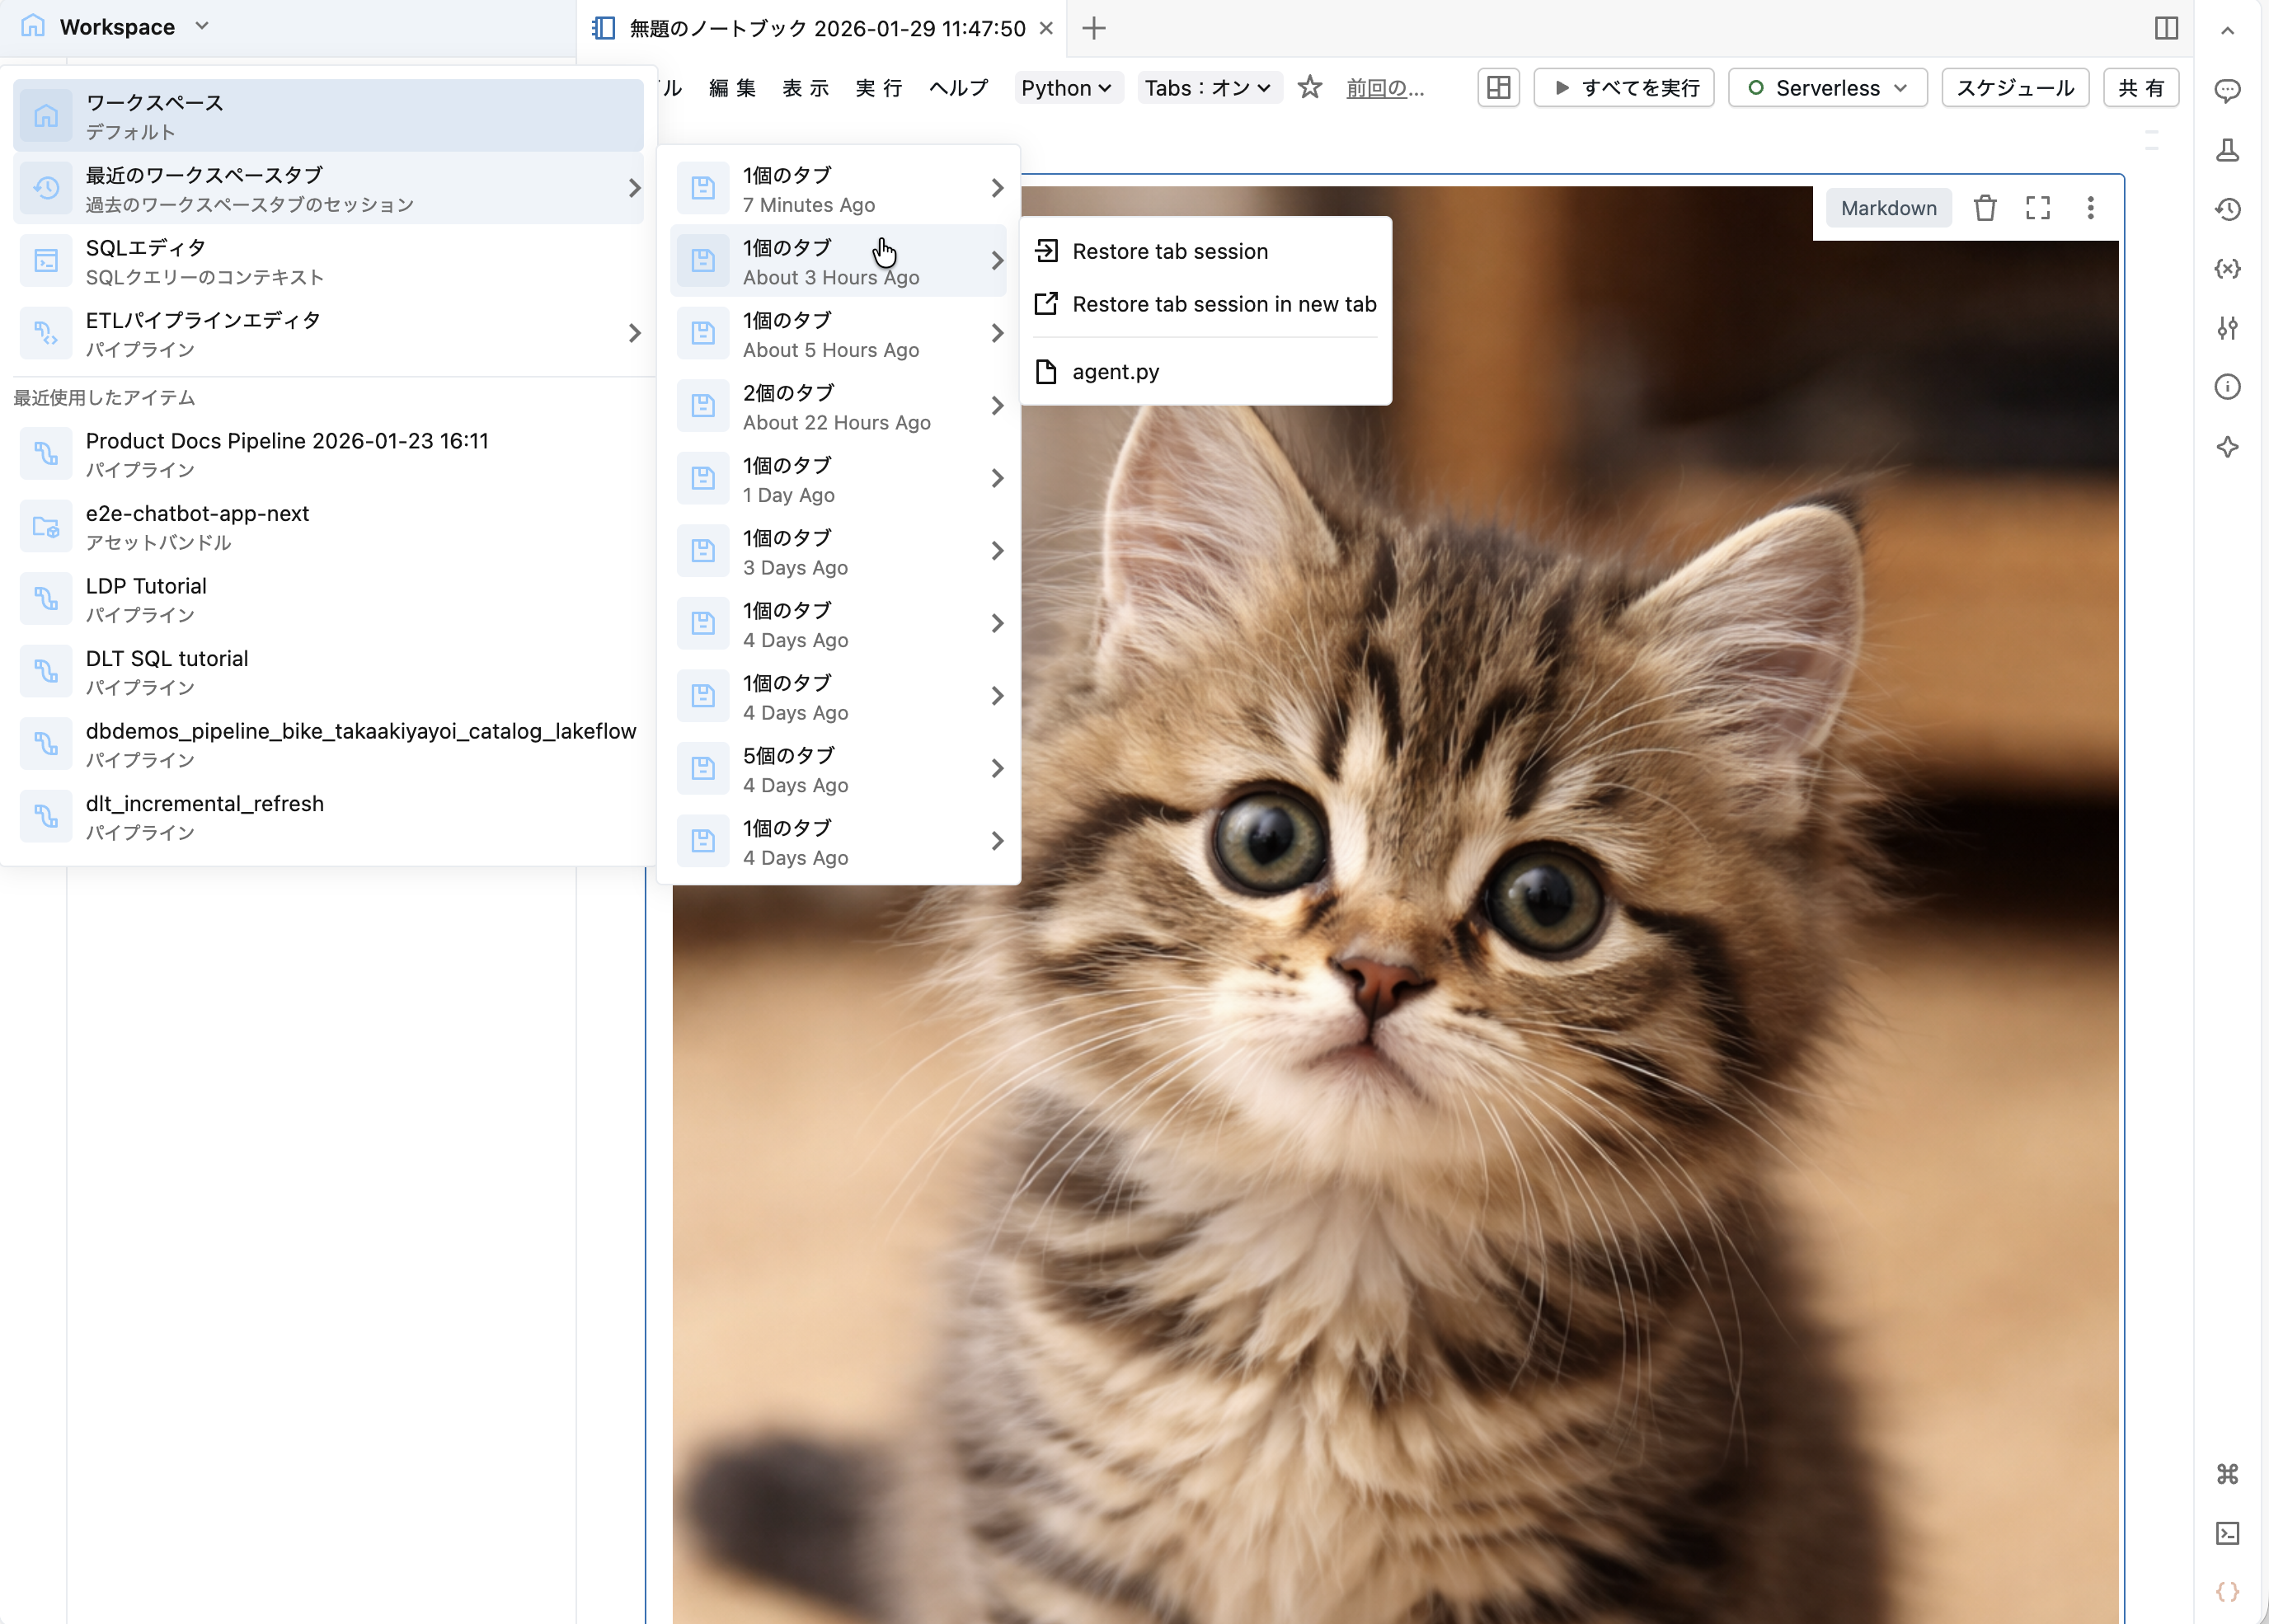Click the すべてを実行 button
2269x1624 pixels.
pos(1624,88)
